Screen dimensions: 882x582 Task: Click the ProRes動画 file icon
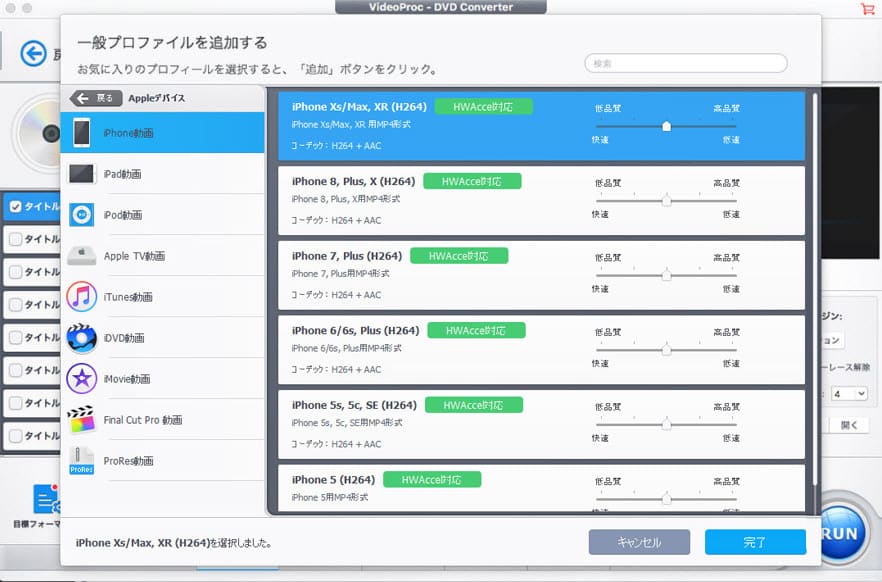(82, 461)
